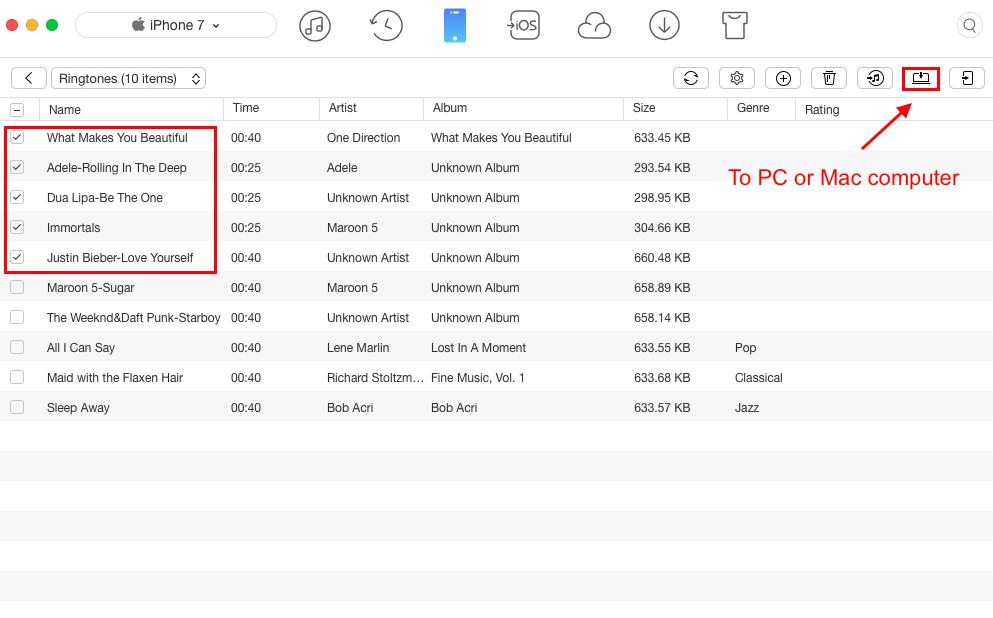Open the iCloud content icon
The image size is (993, 618).
pyautogui.click(x=594, y=27)
